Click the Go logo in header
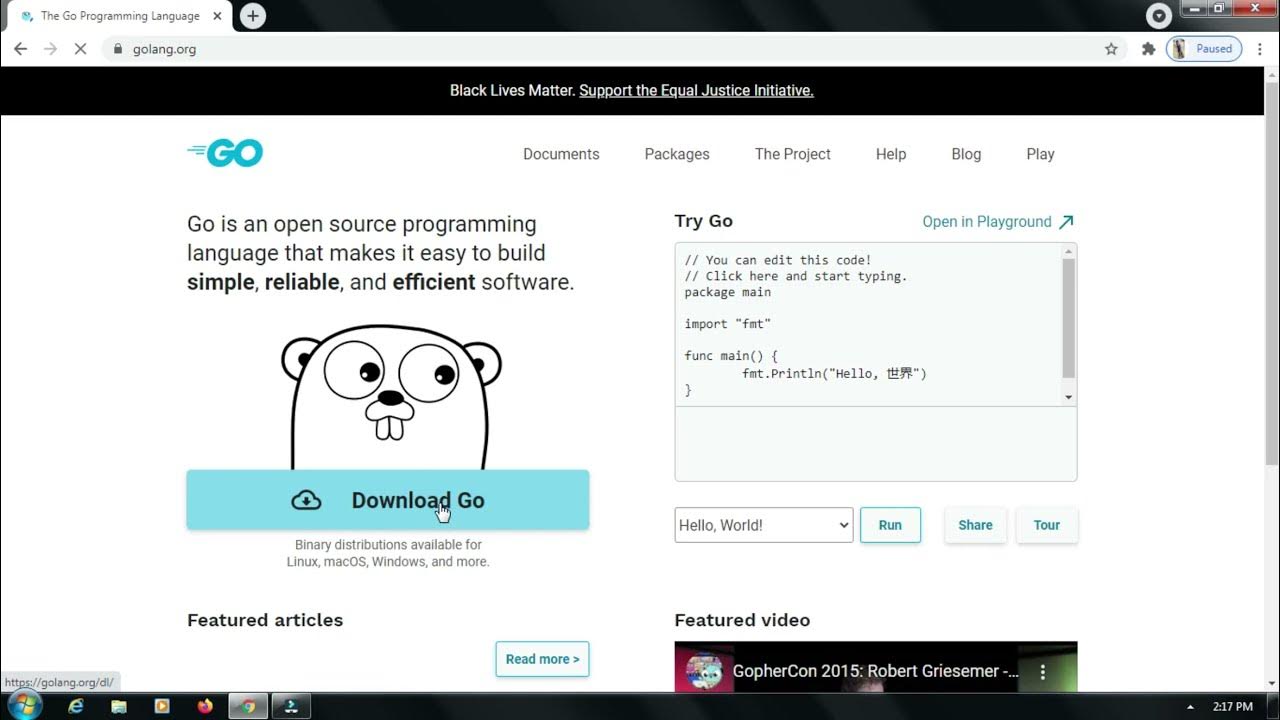This screenshot has height=720, width=1280. tap(225, 153)
